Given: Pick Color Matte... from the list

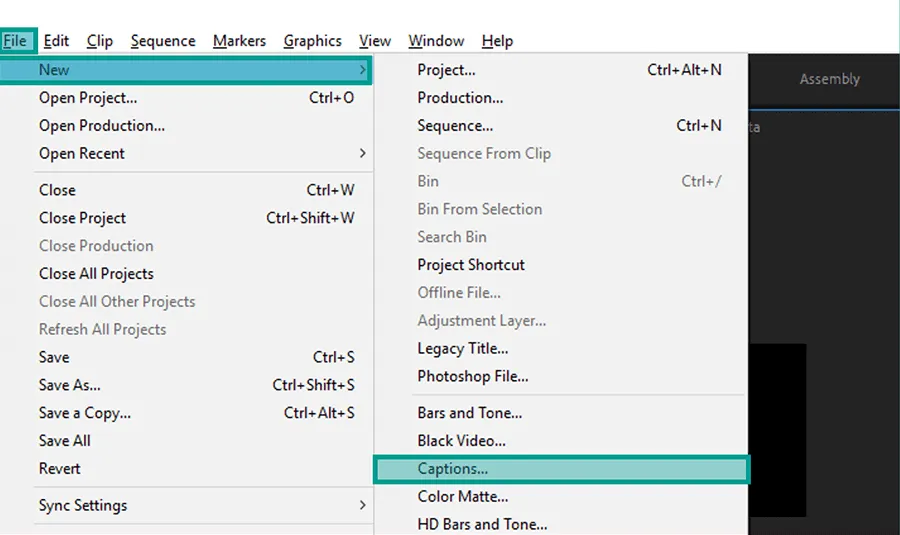Looking at the screenshot, I should pos(561,497).
